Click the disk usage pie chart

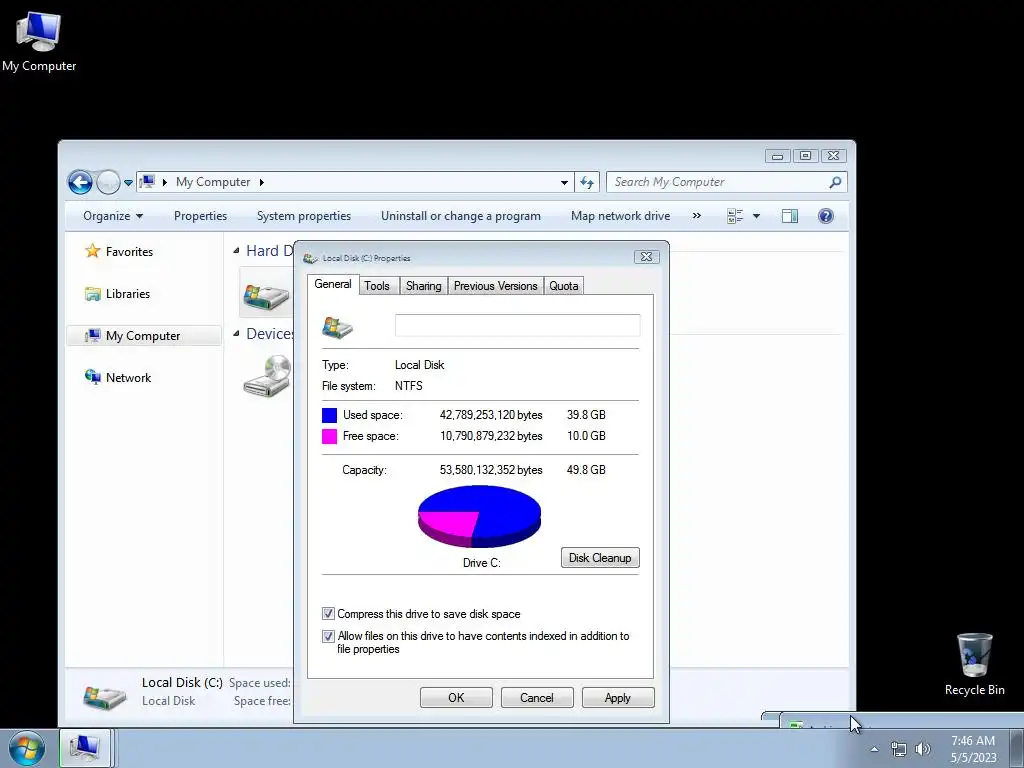tap(479, 516)
